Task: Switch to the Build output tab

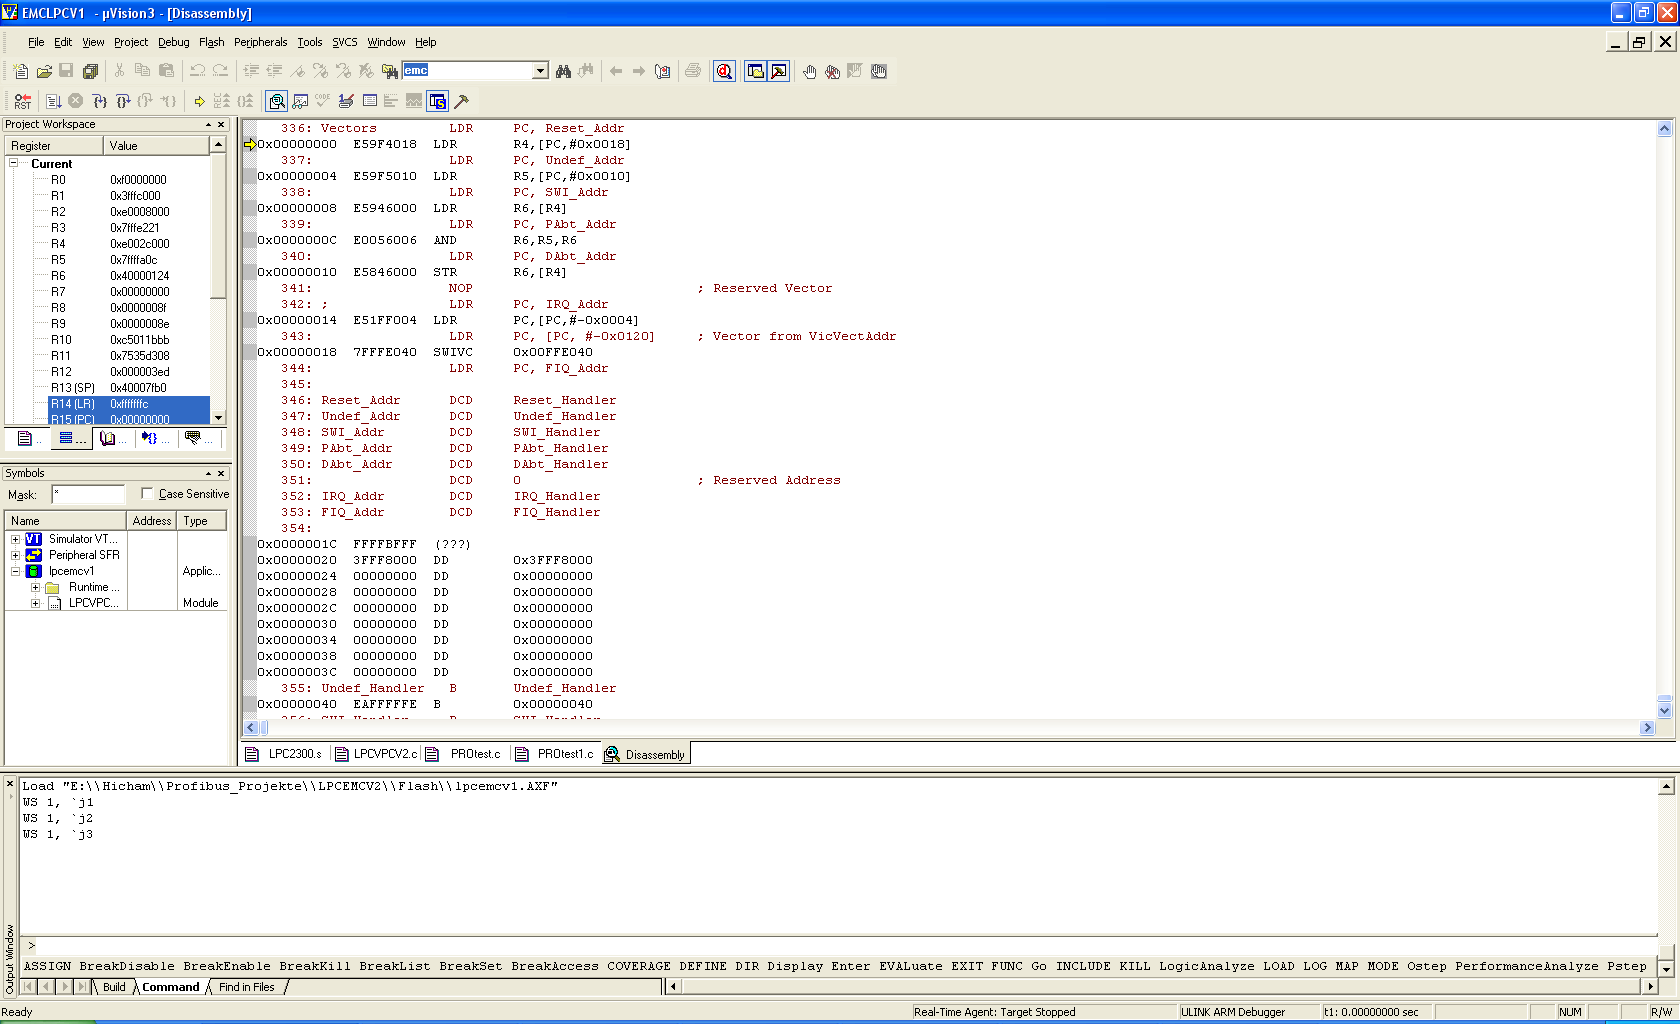Action: pos(114,987)
